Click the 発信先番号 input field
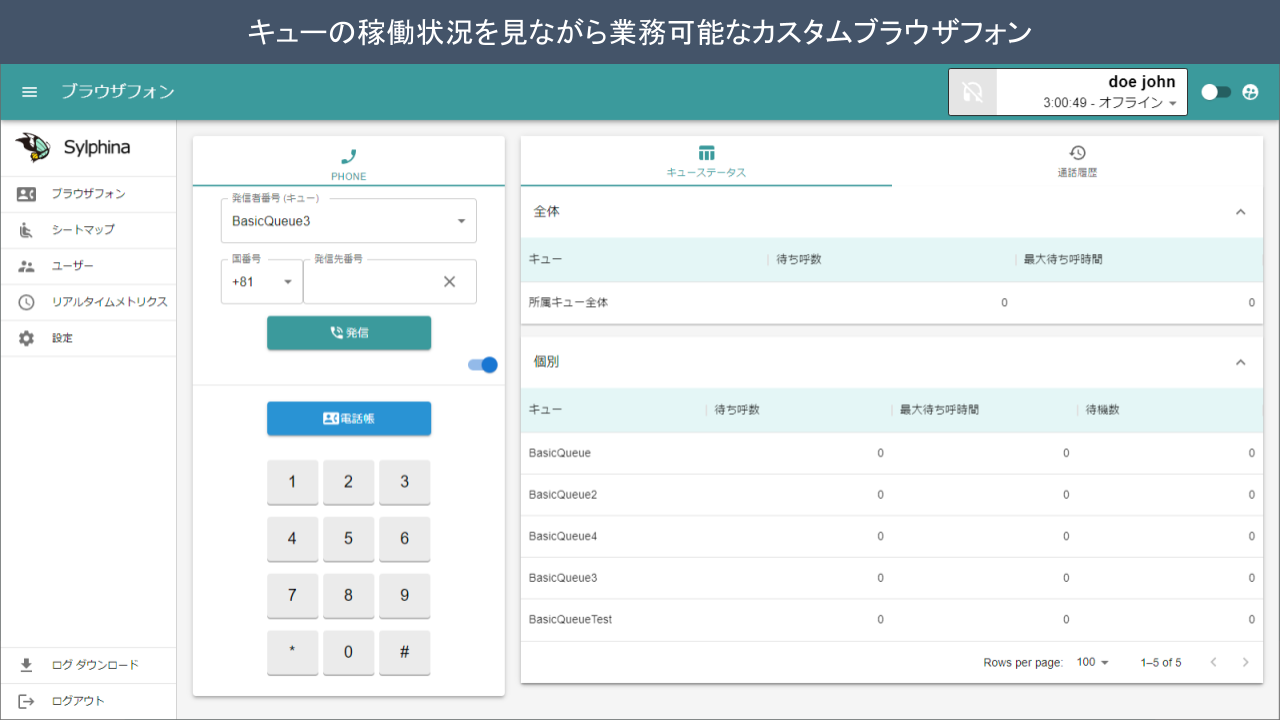 (x=370, y=283)
